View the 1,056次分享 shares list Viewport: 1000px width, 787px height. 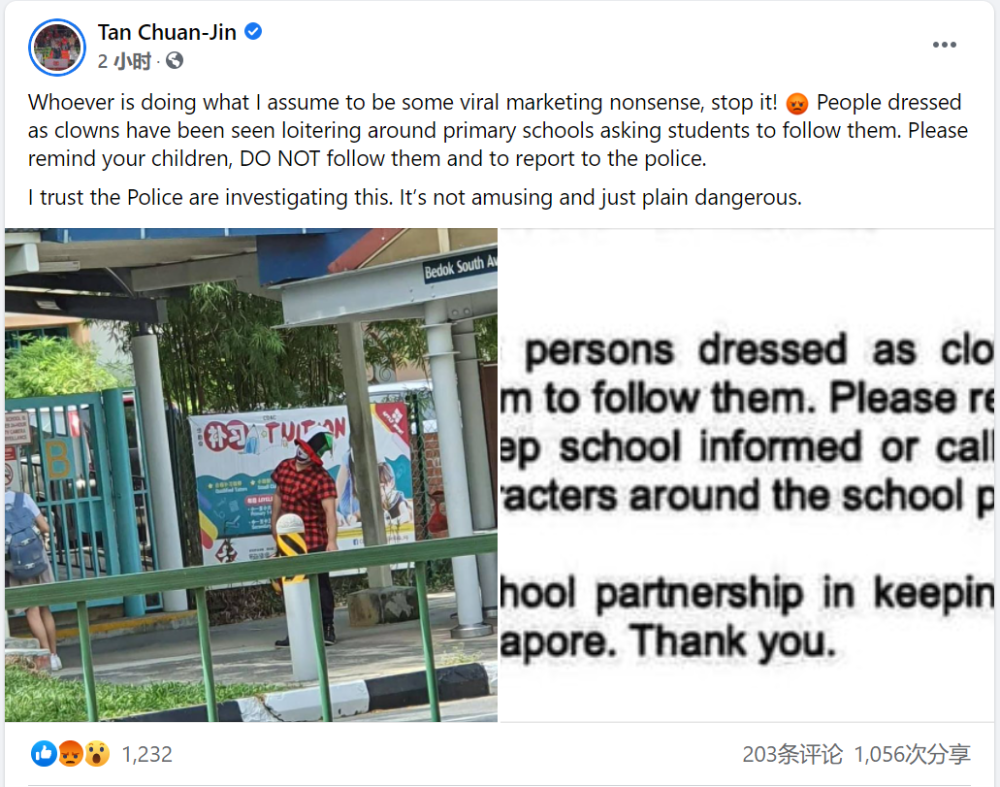point(912,754)
